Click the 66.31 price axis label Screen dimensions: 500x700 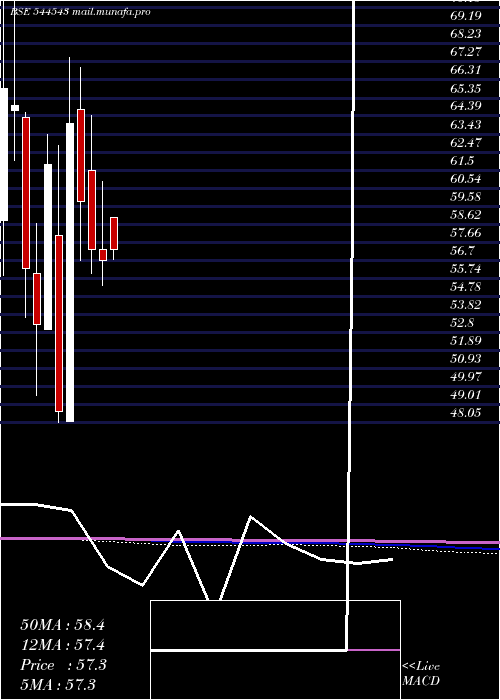(465, 70)
